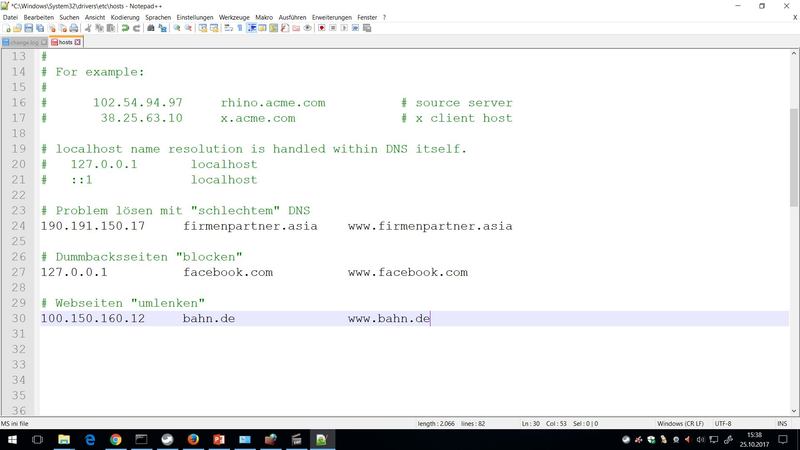Open Firefox from the taskbar

(x=193, y=439)
